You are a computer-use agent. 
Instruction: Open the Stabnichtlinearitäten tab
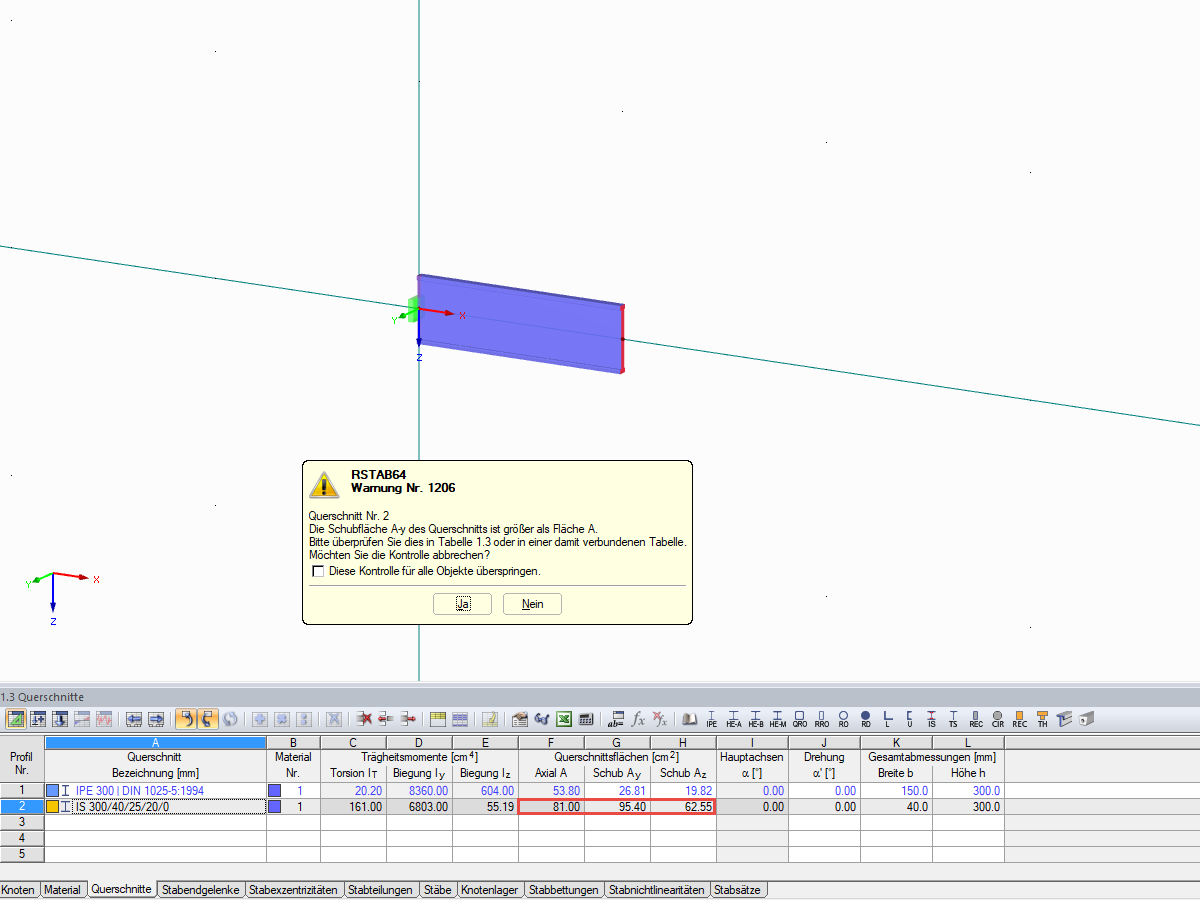pyautogui.click(x=657, y=889)
